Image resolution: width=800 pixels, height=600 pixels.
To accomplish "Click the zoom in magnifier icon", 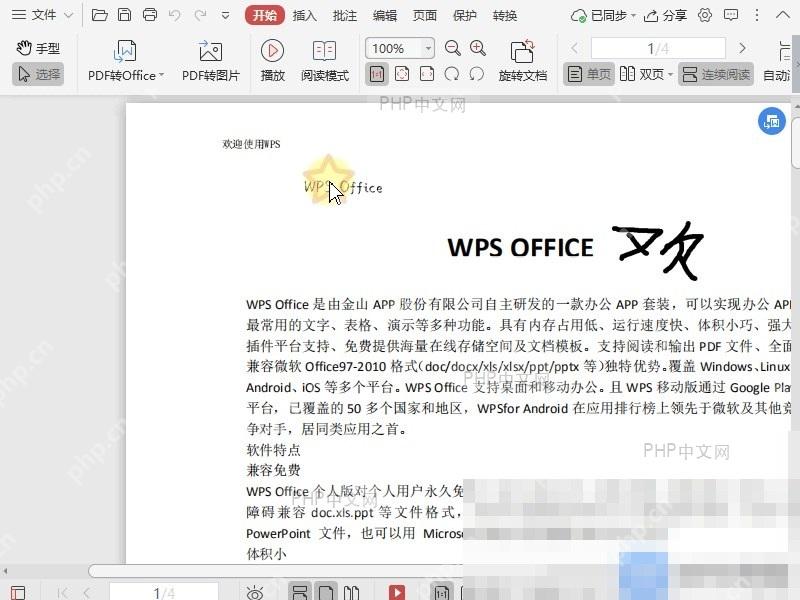I will (x=478, y=48).
